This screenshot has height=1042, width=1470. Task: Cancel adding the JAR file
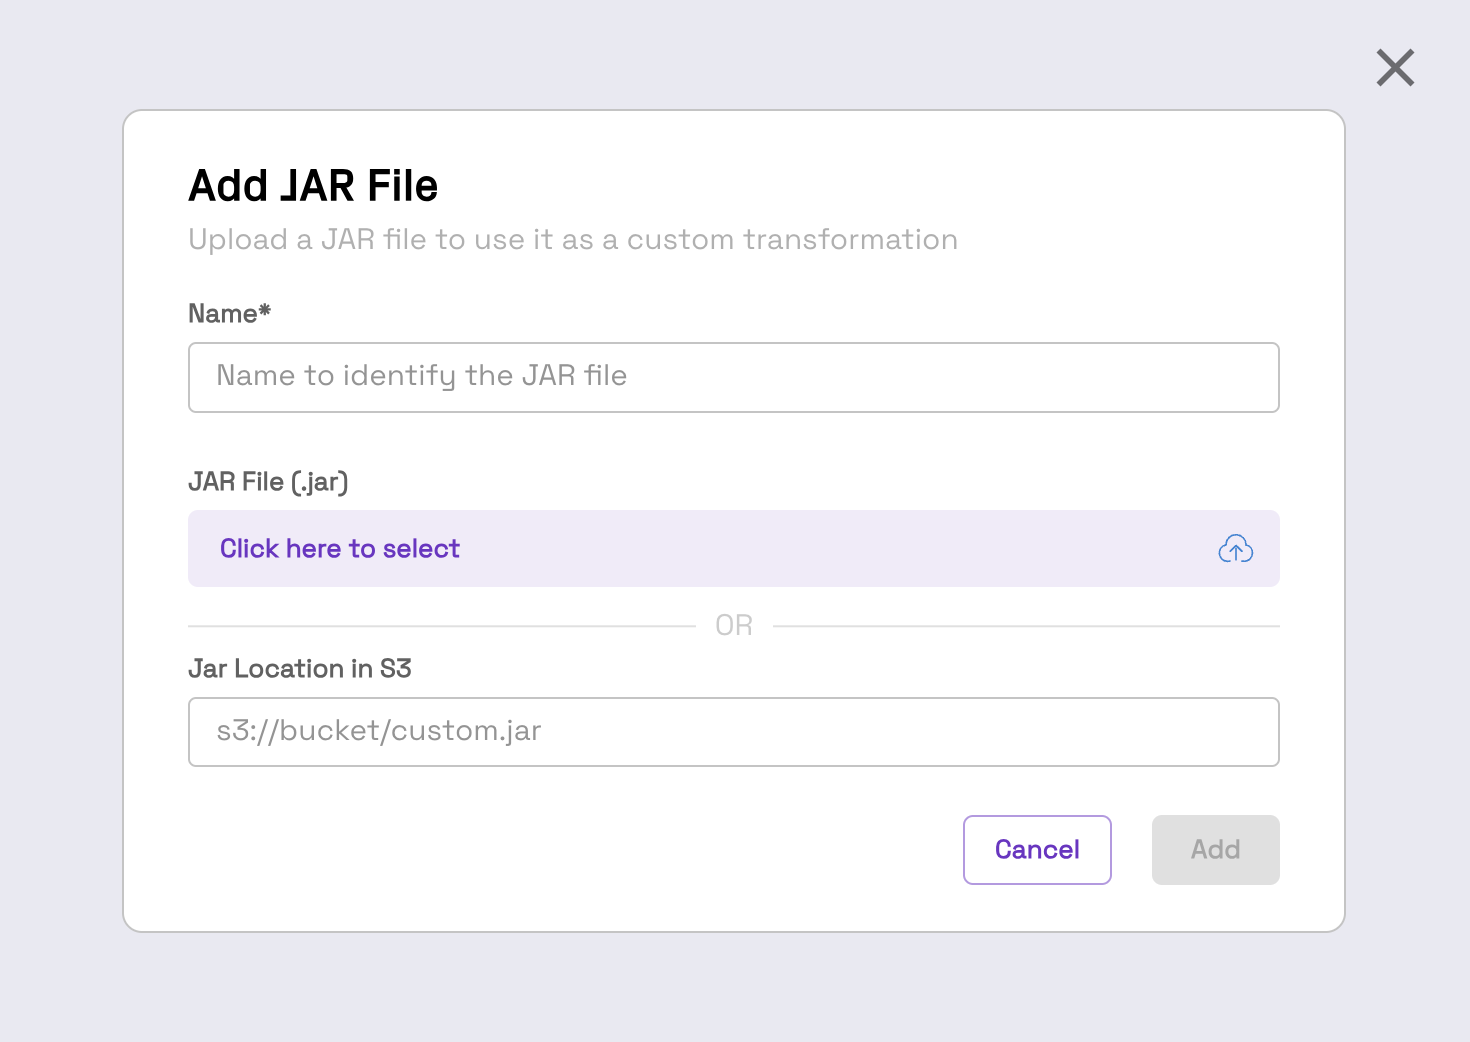tap(1037, 850)
